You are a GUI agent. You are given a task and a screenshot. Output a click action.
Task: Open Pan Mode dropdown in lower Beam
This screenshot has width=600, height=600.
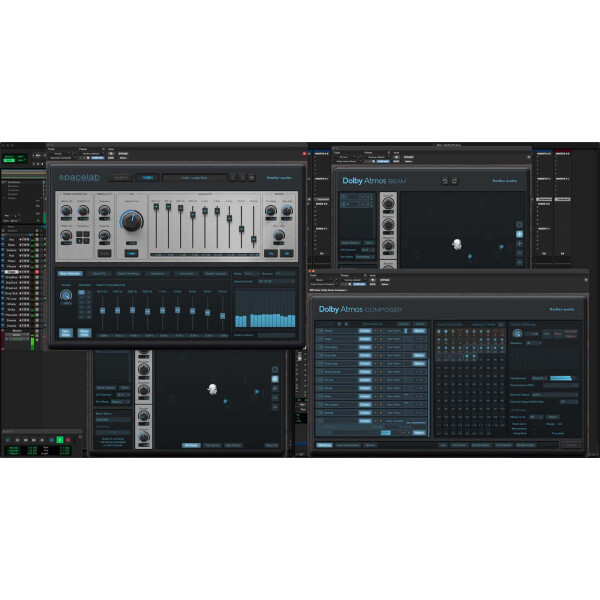click(121, 402)
